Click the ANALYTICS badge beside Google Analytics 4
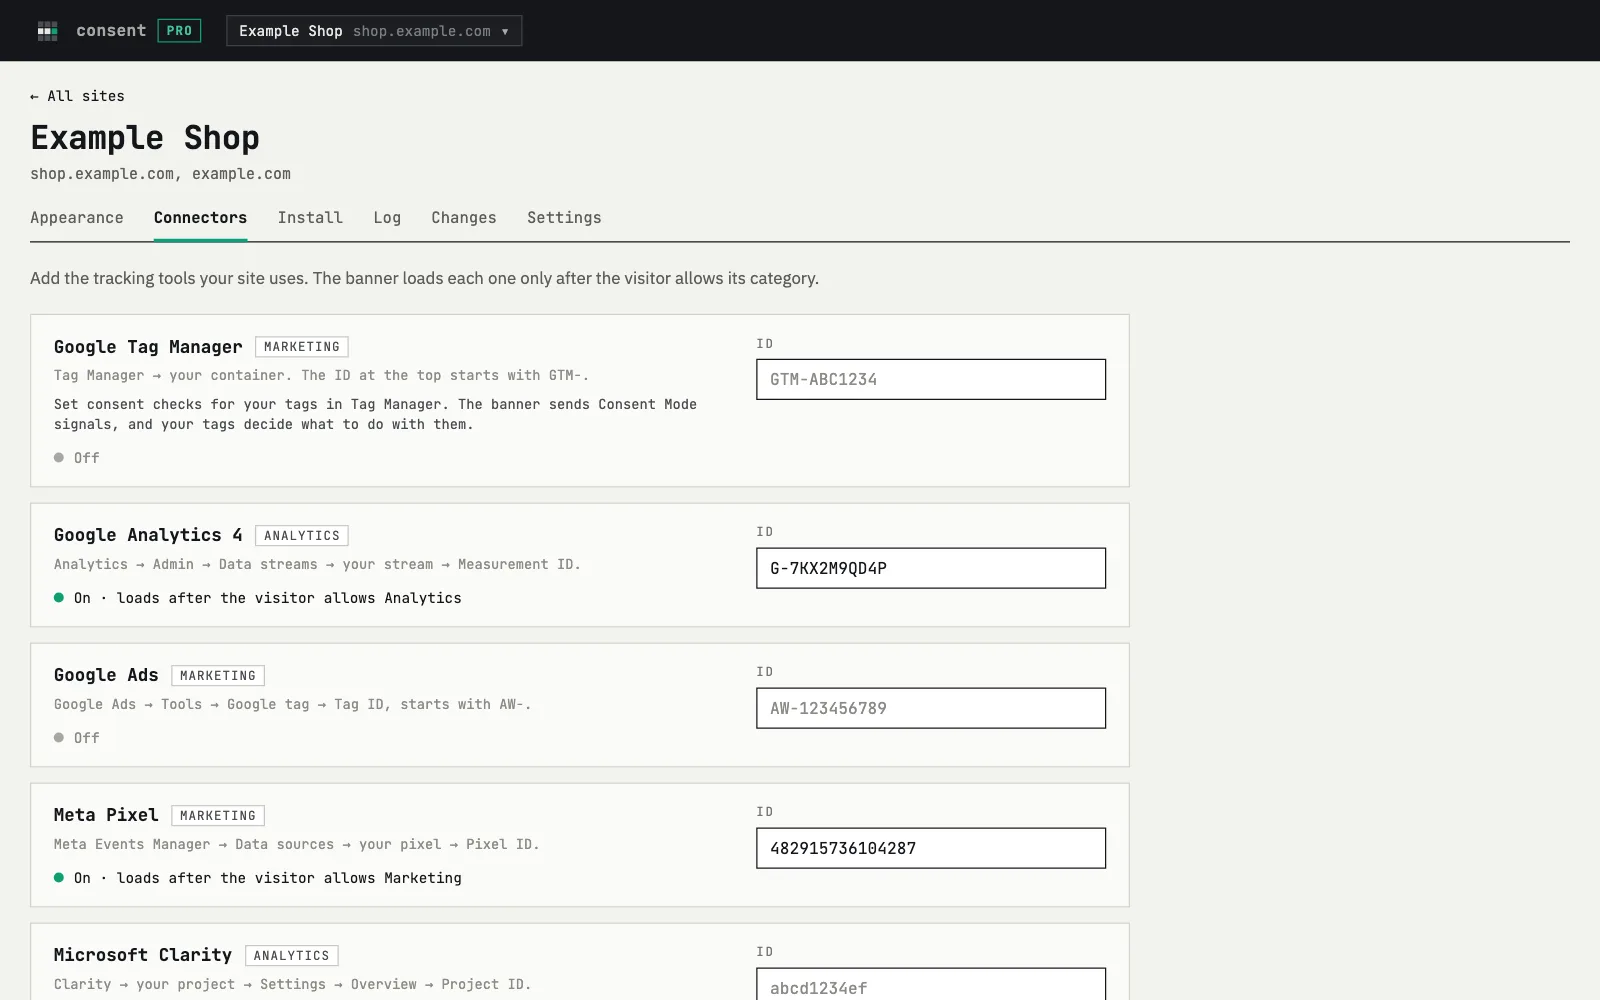Image resolution: width=1600 pixels, height=1000 pixels. coord(302,536)
